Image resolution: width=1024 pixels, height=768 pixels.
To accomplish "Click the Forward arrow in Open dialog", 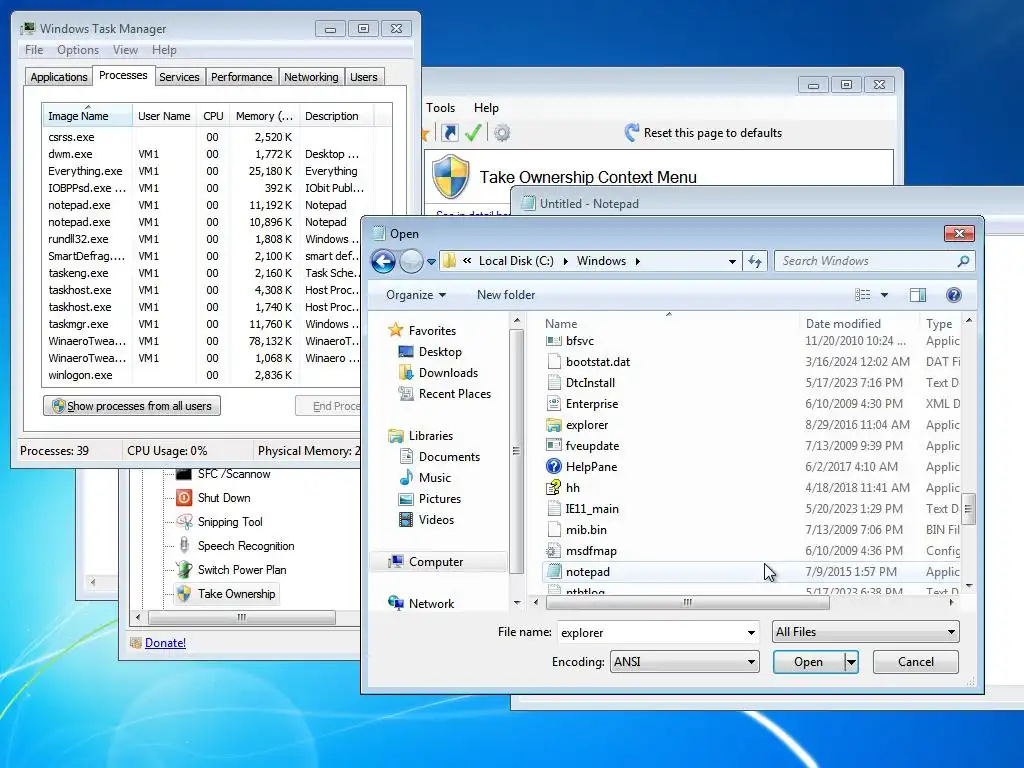I will point(411,262).
